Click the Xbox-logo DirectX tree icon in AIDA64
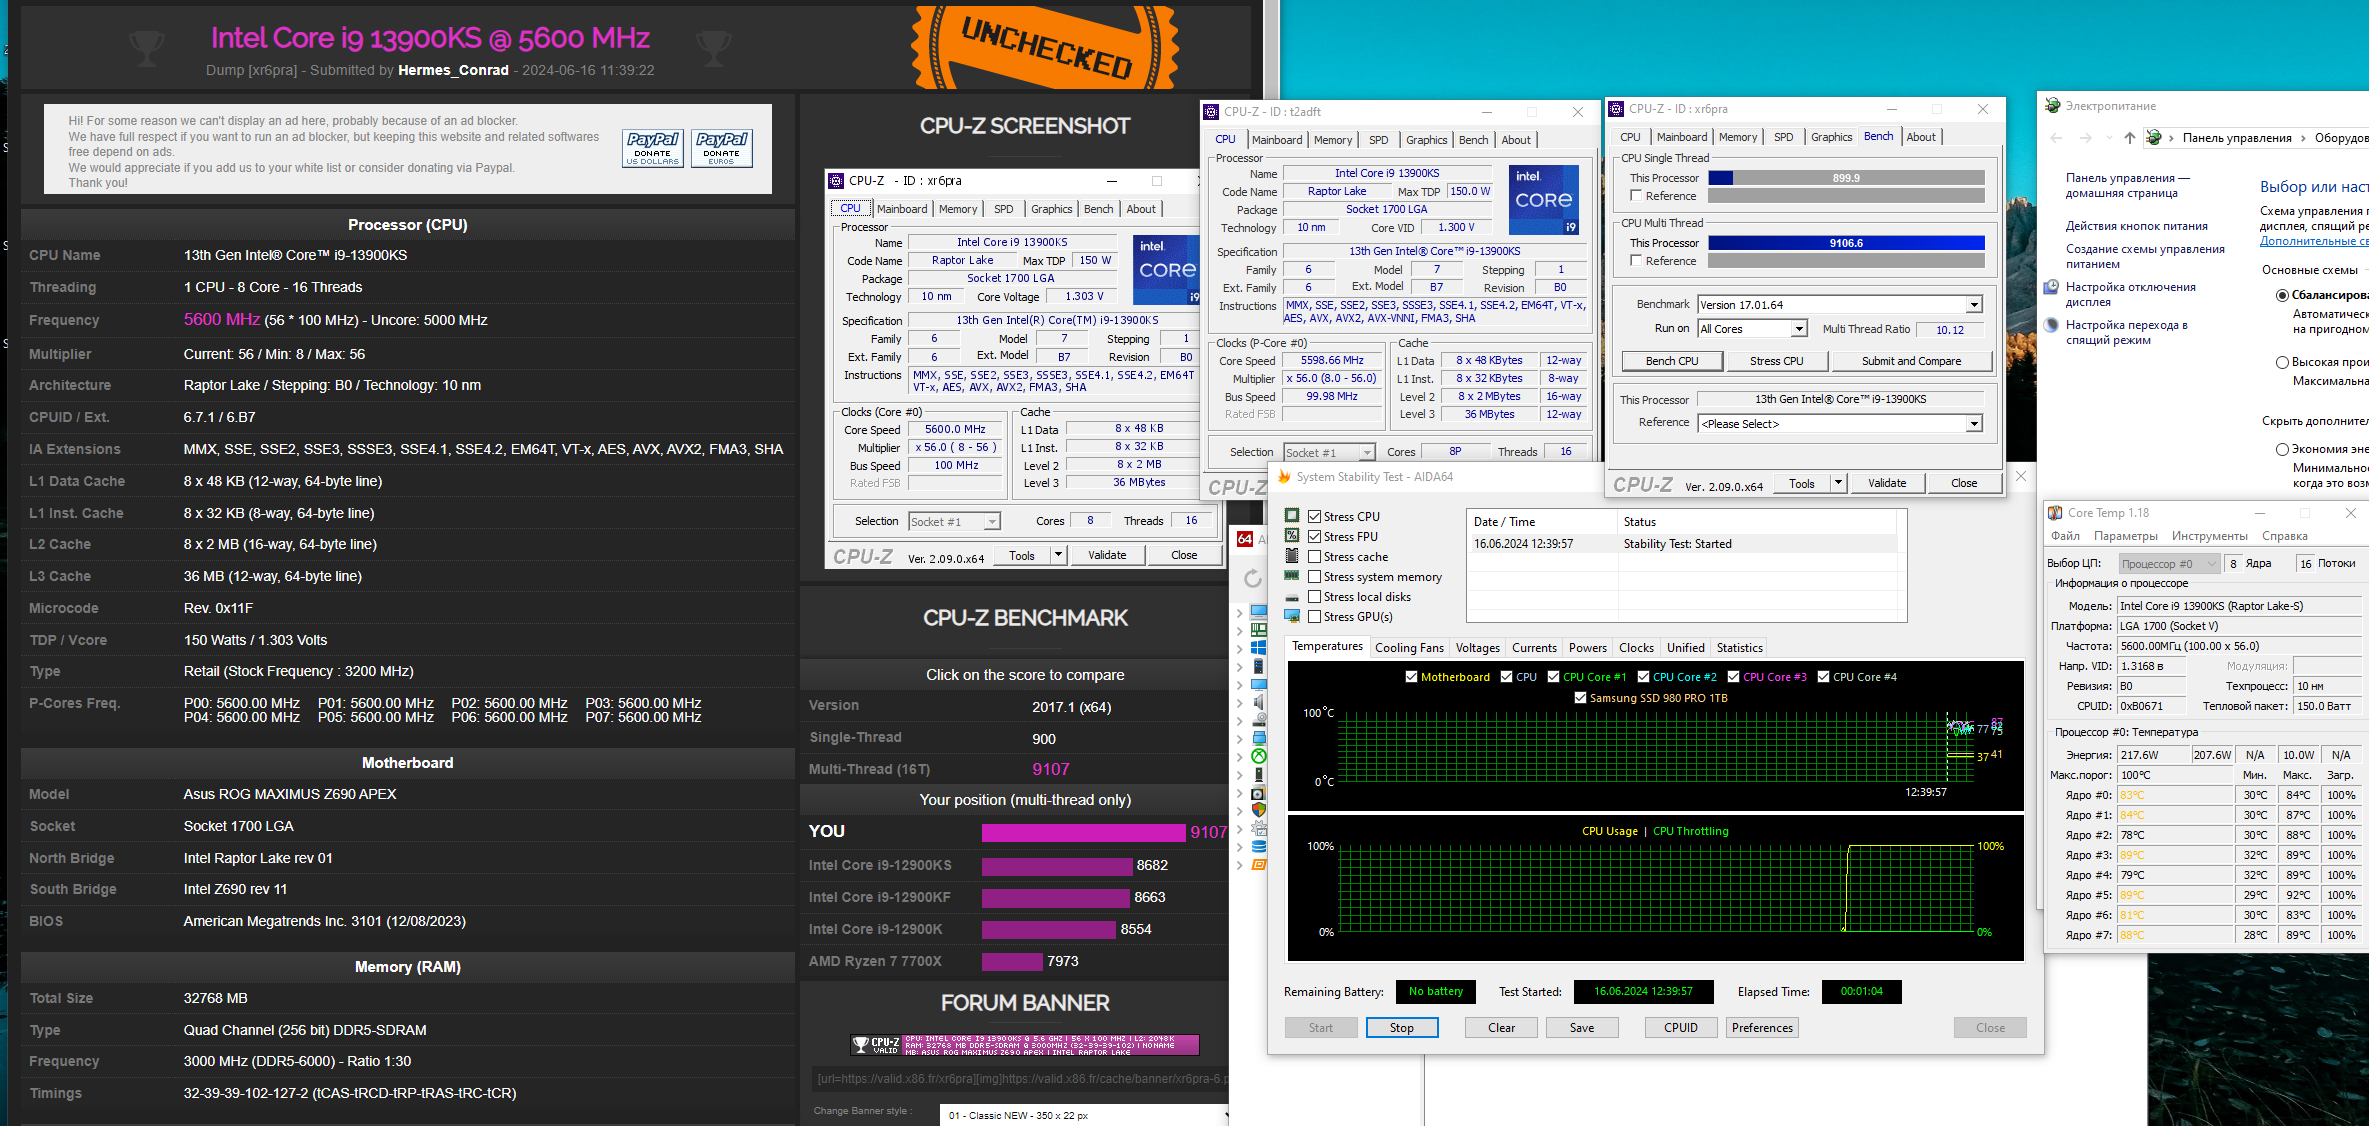Image resolution: width=2369 pixels, height=1126 pixels. (x=1259, y=756)
